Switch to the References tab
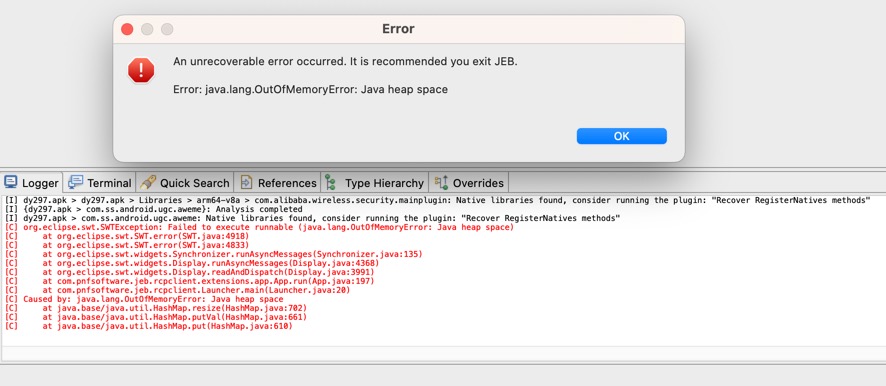The height and width of the screenshot is (386, 886). point(277,183)
